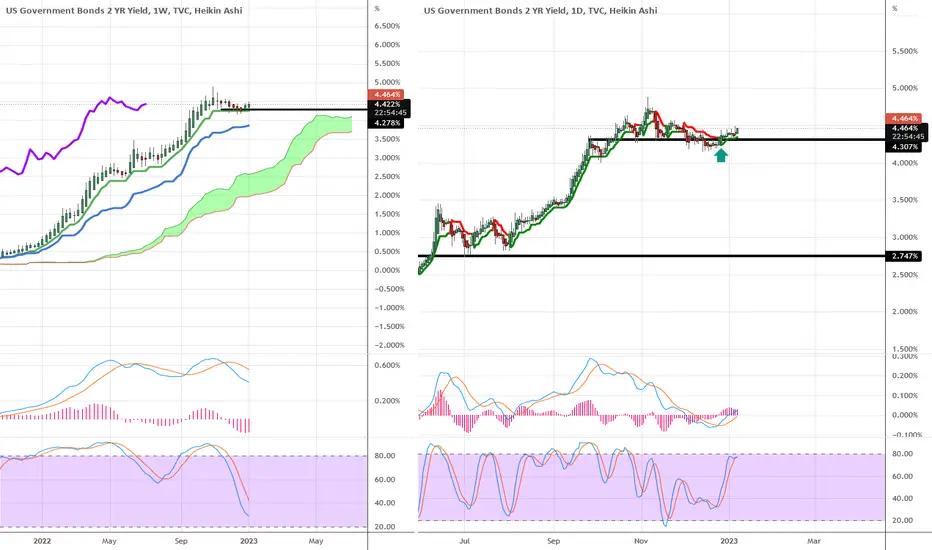Click the 60.00 level on weekly stochastic scale
The width and height of the screenshot is (932, 550).
(385, 480)
